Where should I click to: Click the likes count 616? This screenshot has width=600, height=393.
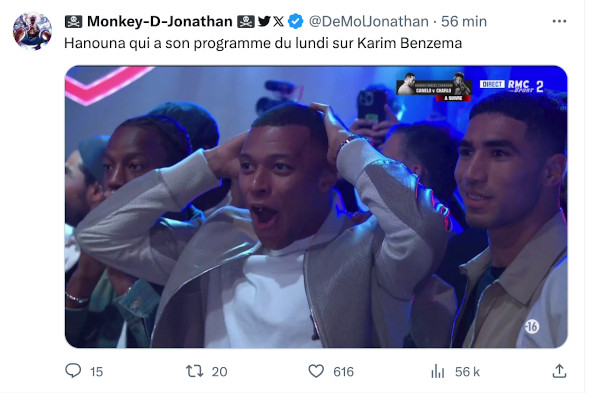[343, 372]
